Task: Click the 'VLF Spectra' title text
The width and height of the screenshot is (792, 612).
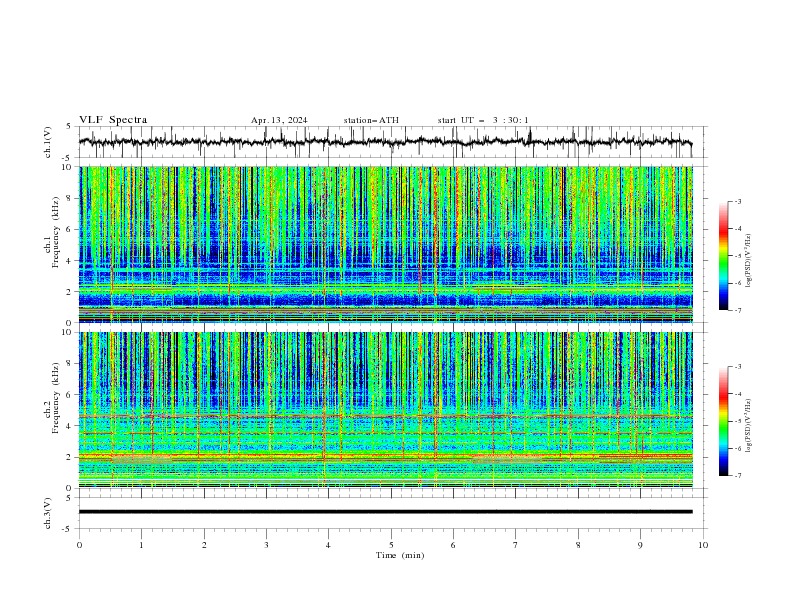Action: tap(113, 120)
